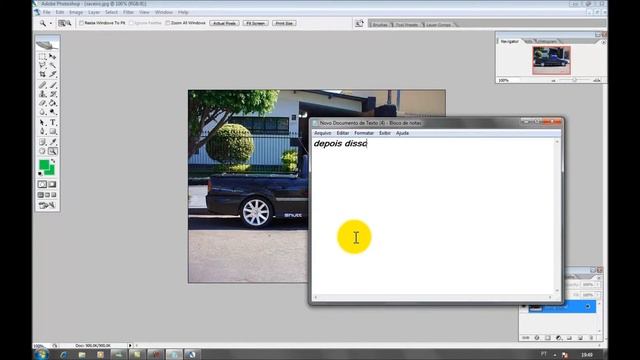Viewport: 640px width, 360px height.
Task: Select the Path Selection tool
Action: (42, 122)
